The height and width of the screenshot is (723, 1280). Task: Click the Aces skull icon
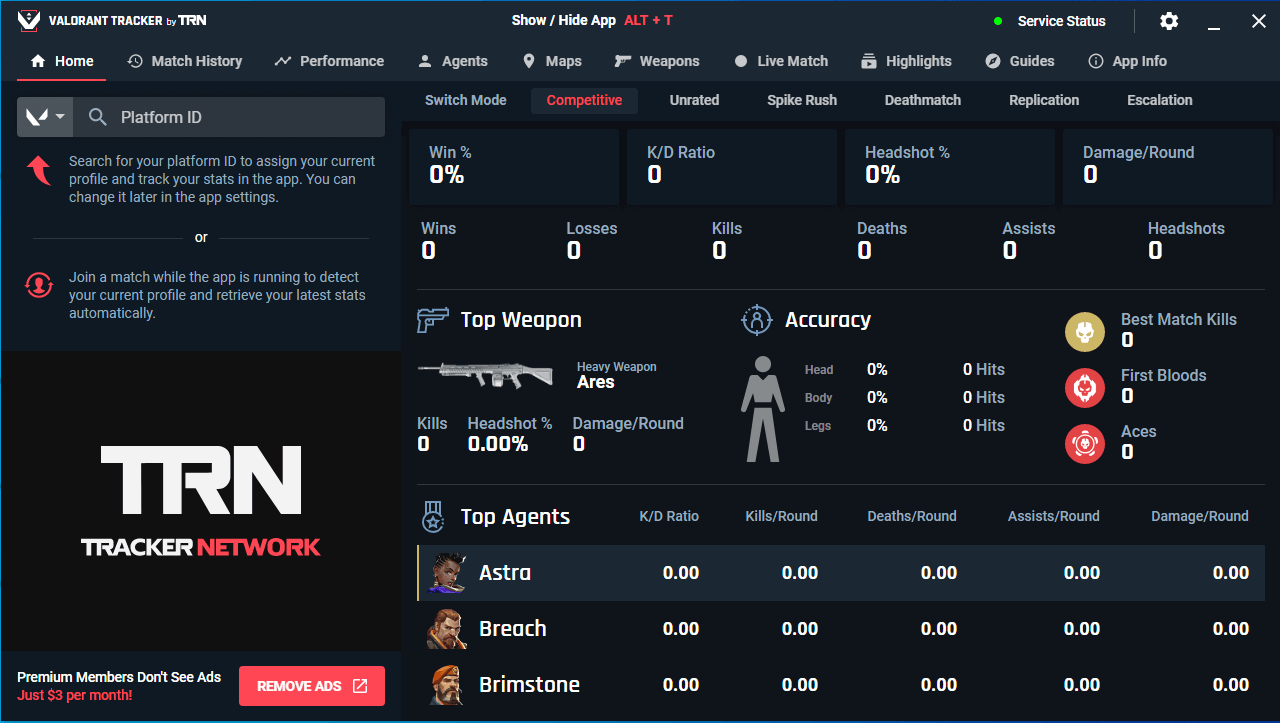pyautogui.click(x=1085, y=443)
